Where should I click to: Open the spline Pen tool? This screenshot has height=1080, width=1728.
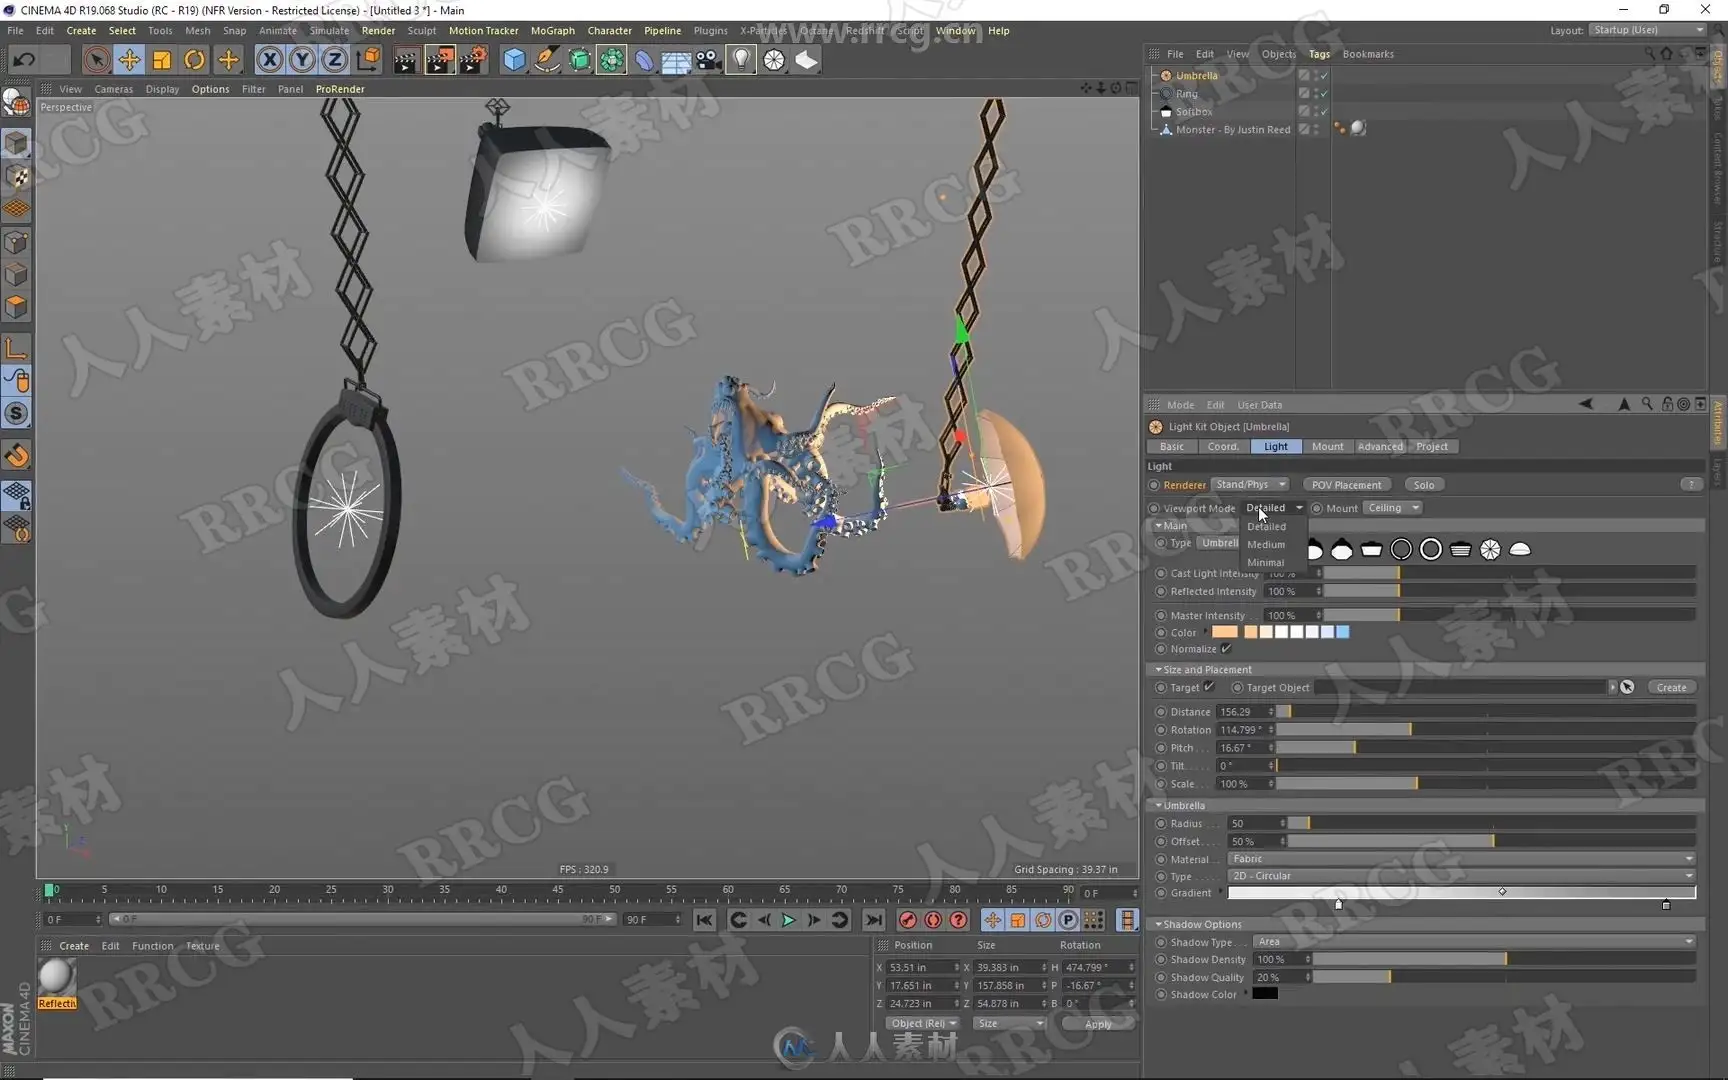(547, 60)
